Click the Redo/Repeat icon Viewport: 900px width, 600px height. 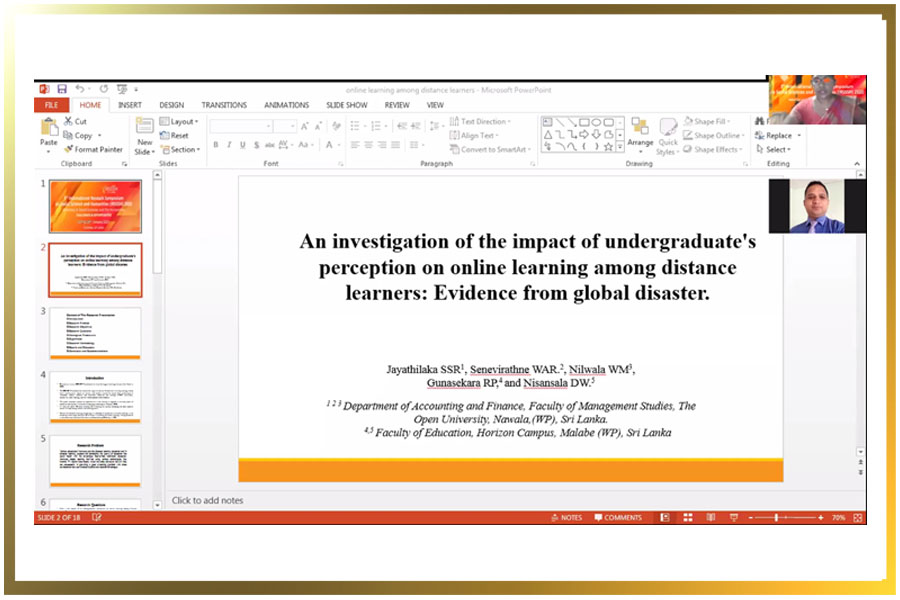click(x=103, y=89)
